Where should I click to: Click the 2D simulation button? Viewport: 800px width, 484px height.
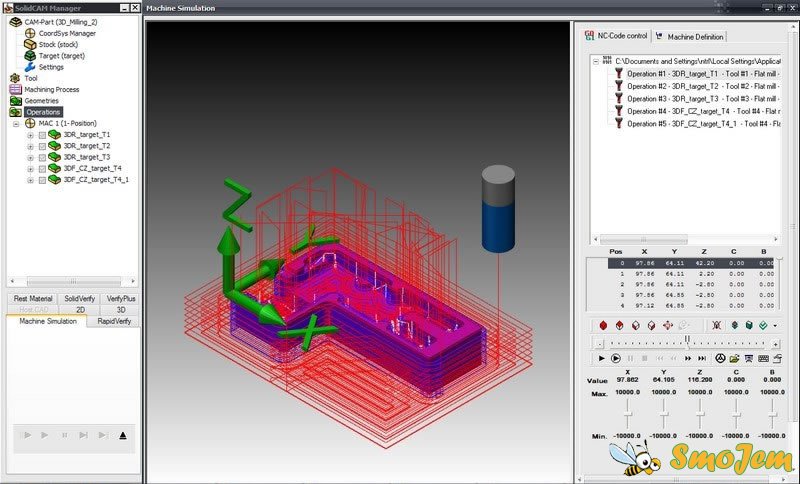(80, 310)
